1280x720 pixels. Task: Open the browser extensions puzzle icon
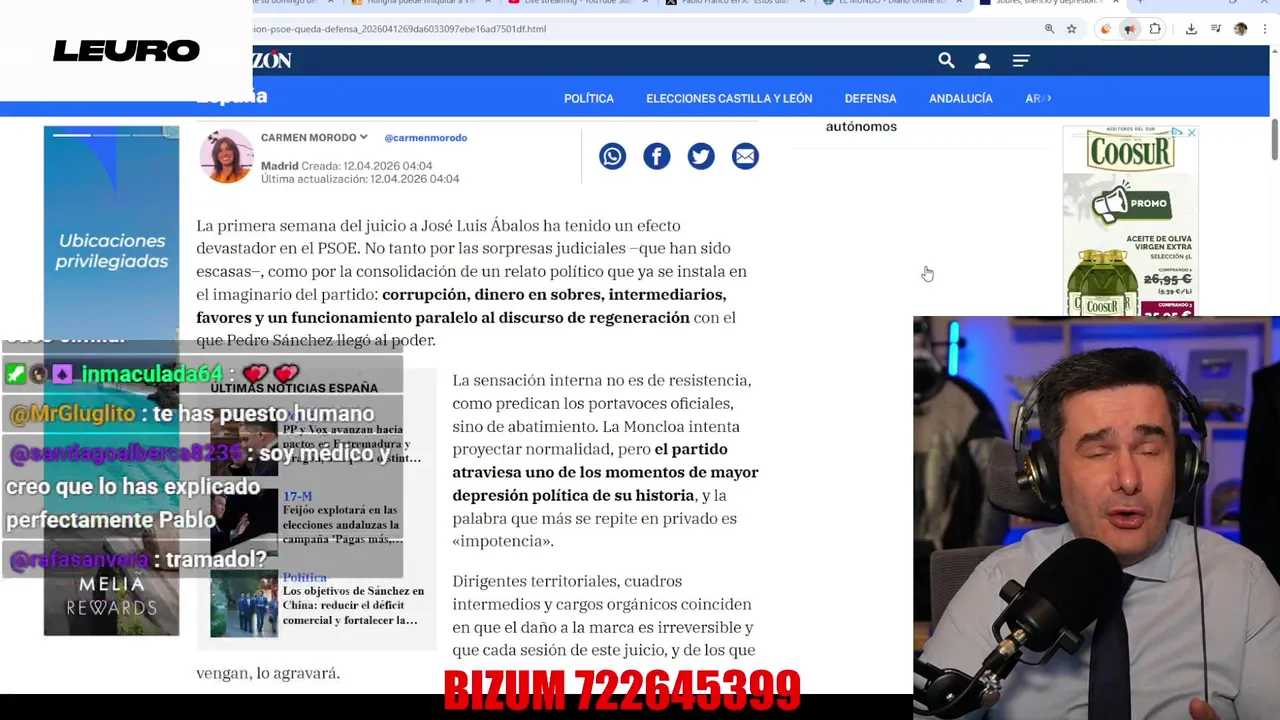[1155, 29]
